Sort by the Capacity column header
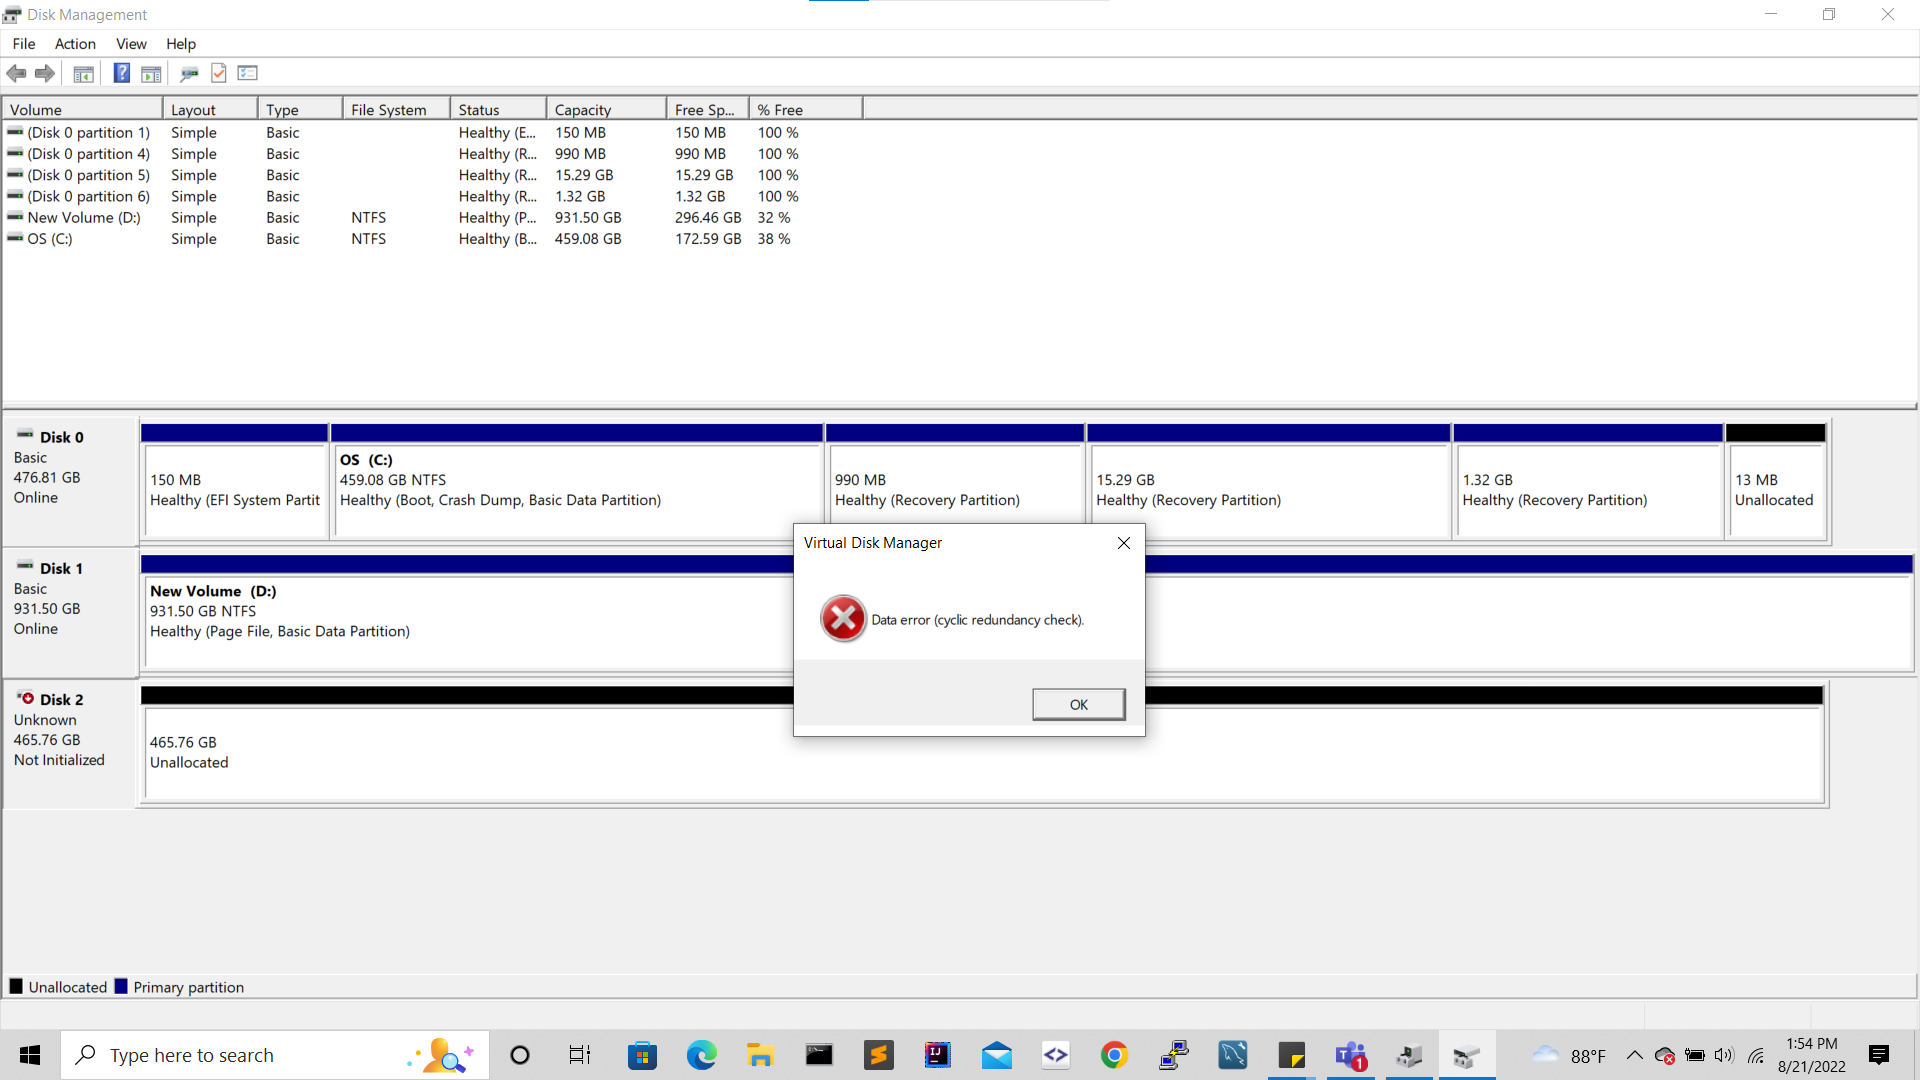The height and width of the screenshot is (1080, 1920). [x=606, y=110]
